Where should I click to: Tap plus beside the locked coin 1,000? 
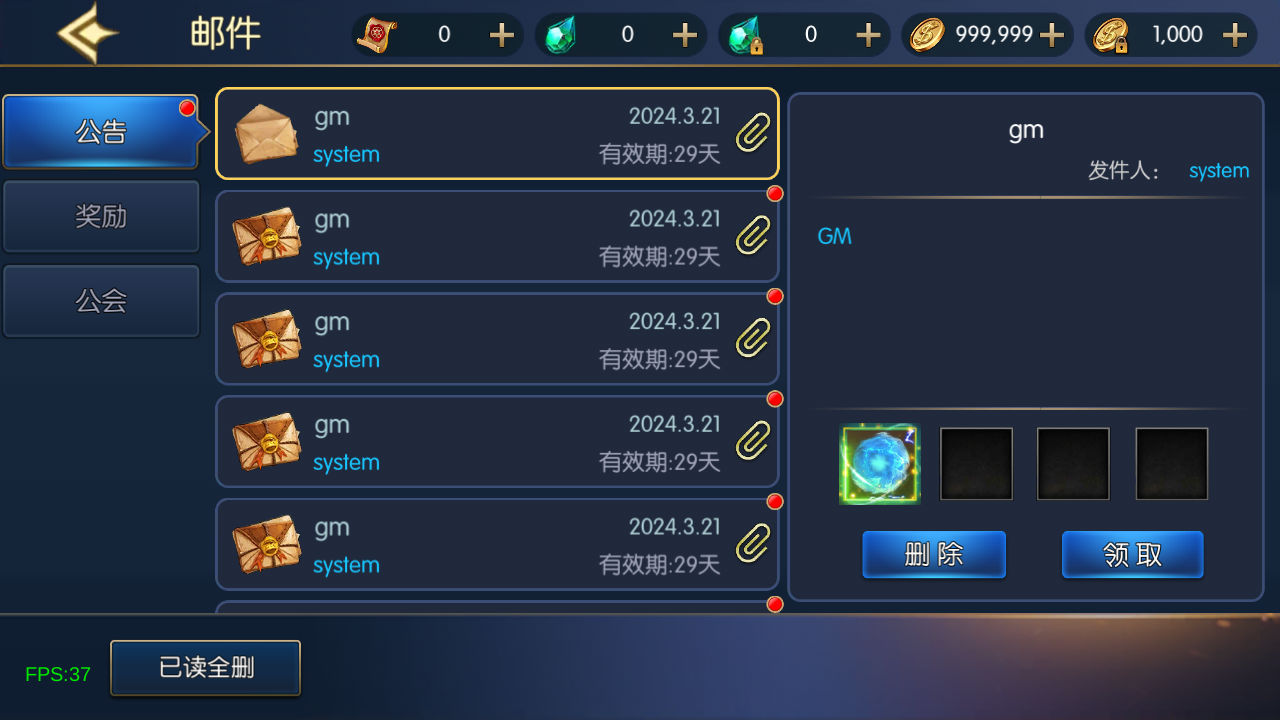[x=1235, y=35]
